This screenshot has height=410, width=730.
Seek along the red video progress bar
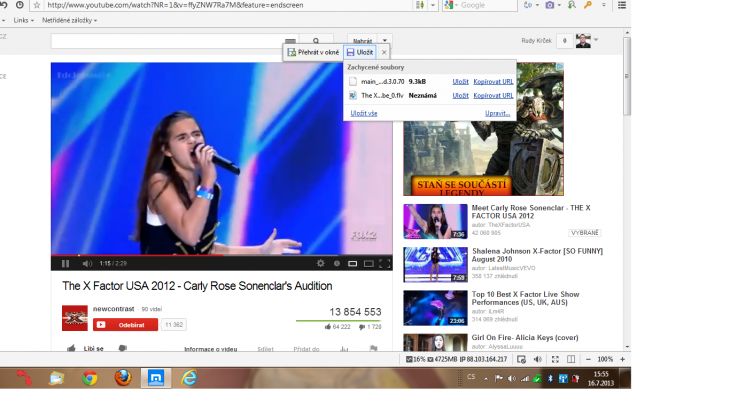[x=222, y=255]
